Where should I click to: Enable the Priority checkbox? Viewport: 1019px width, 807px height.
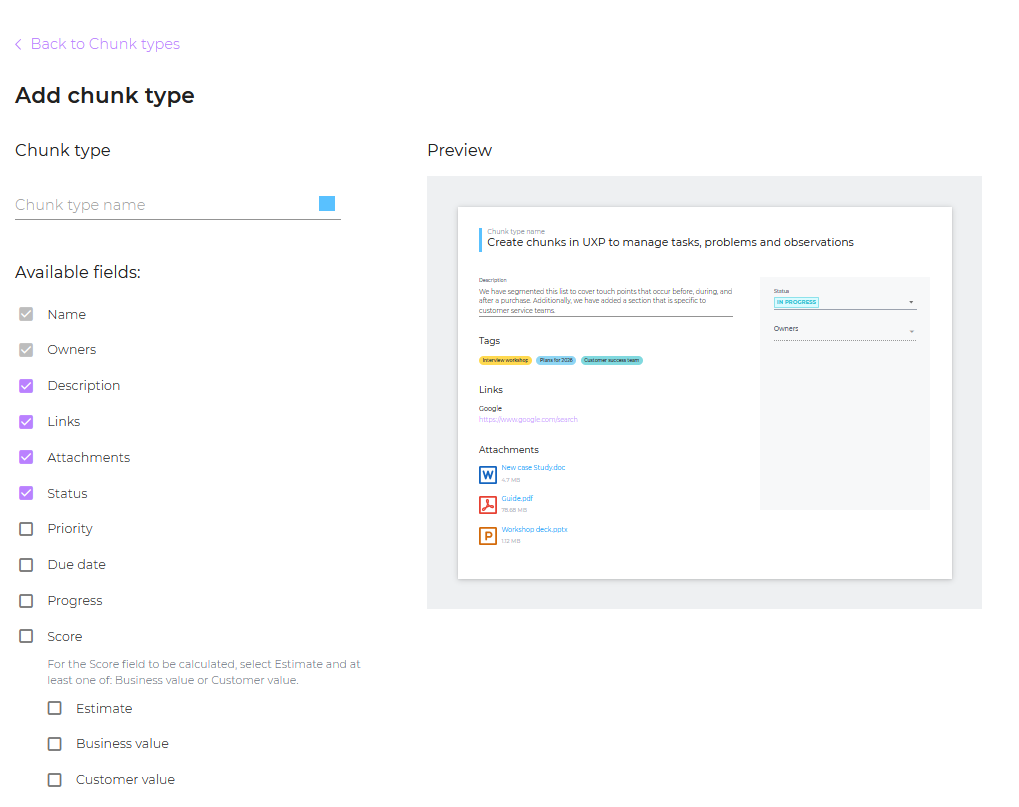coord(26,529)
